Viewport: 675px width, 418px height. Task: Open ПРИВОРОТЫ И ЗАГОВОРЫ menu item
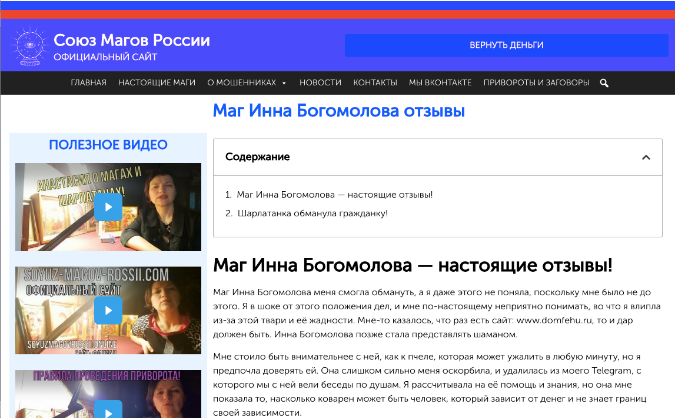click(536, 83)
